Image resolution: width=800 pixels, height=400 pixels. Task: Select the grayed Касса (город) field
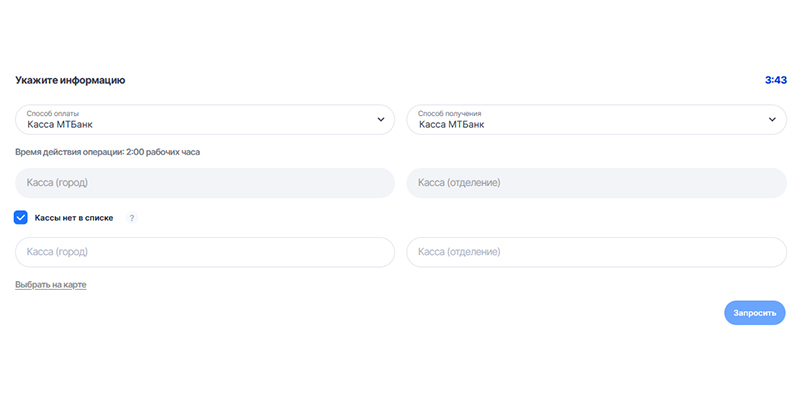point(205,183)
